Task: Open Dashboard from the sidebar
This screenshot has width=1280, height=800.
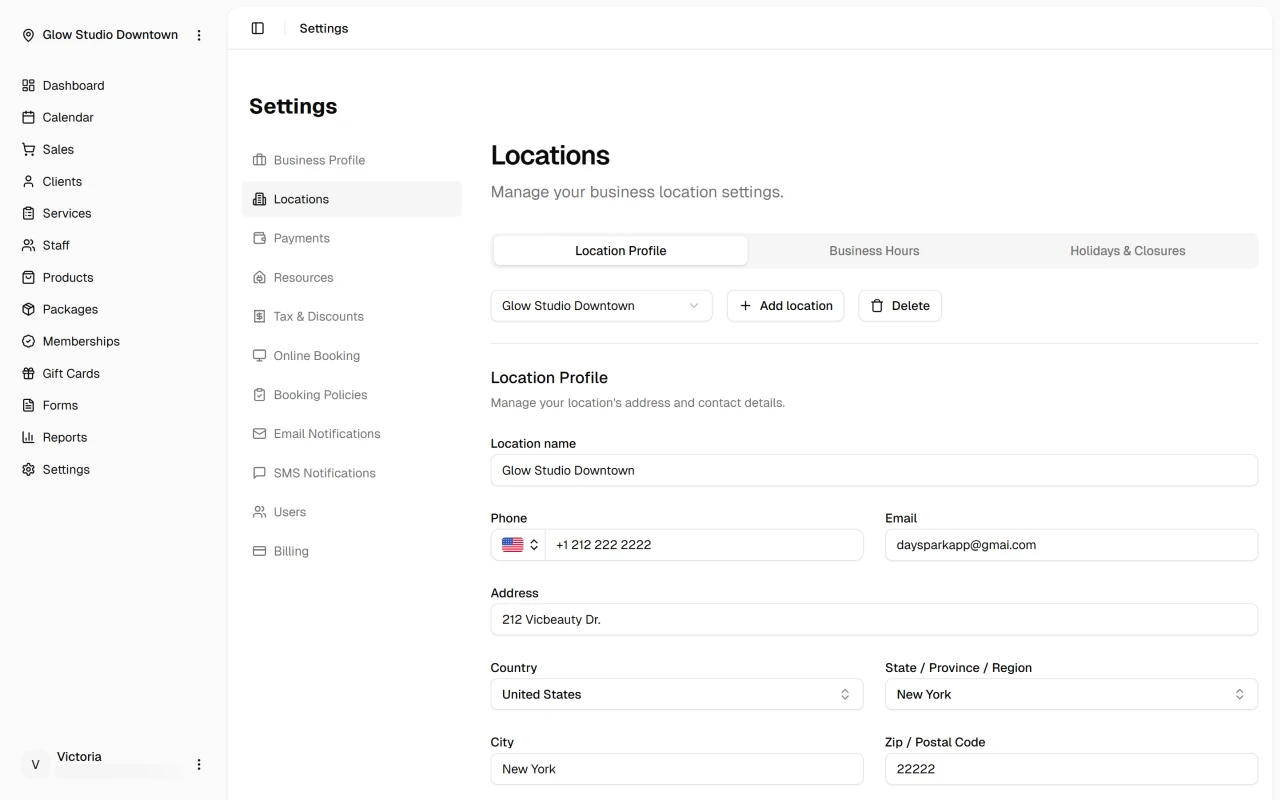Action: [x=73, y=85]
